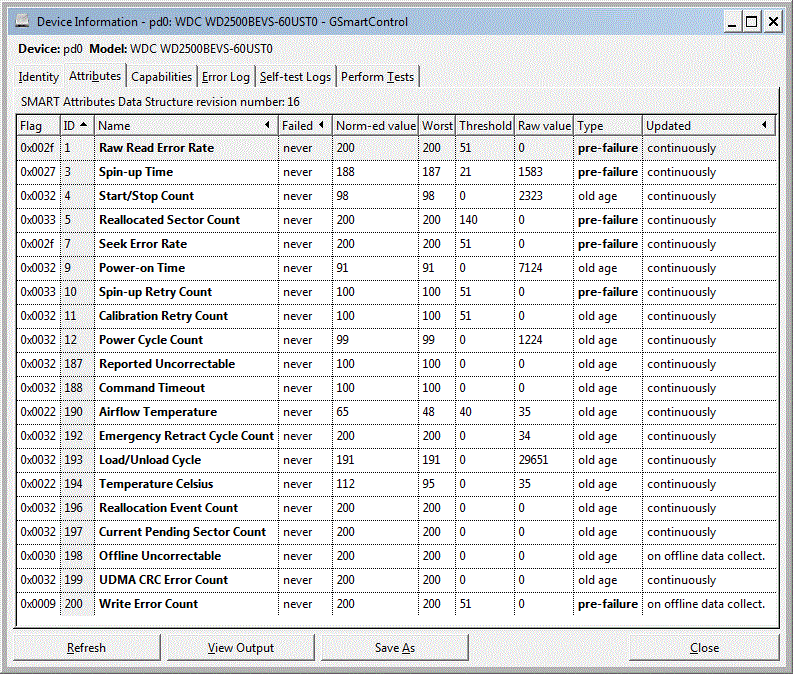This screenshot has height=674, width=793.
Task: Click the Close button at the bottom
Action: click(704, 648)
